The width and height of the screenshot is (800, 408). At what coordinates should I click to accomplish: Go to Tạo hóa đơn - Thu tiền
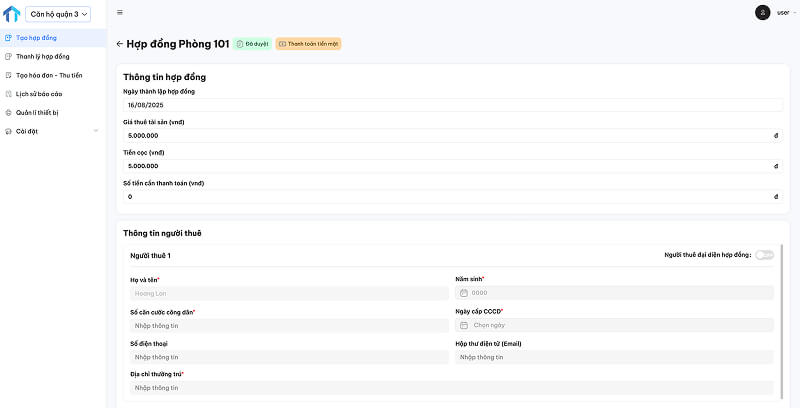tap(48, 75)
